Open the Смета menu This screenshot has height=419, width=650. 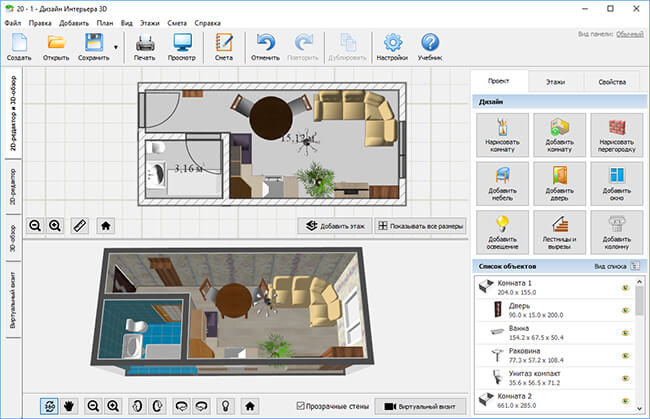(177, 23)
